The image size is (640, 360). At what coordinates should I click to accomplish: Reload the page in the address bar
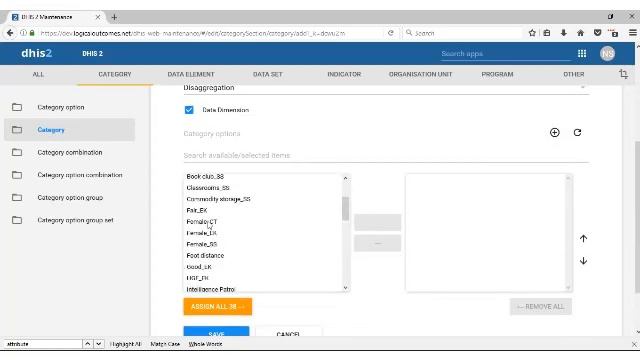(391, 33)
